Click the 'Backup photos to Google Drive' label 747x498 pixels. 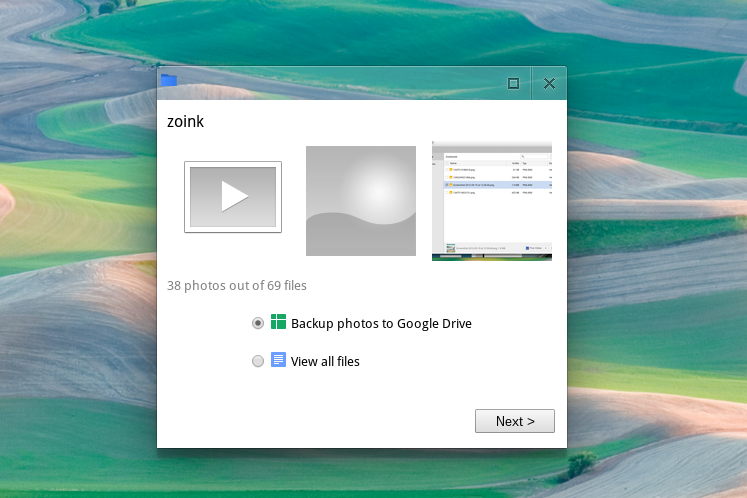(381, 323)
